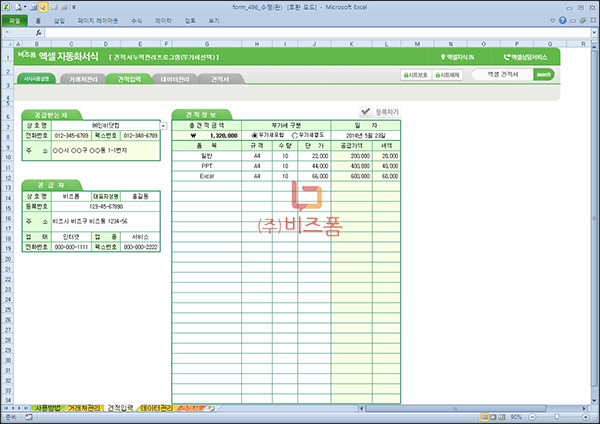Viewport: 600px width, 424px height.
Task: Minimize the ribbon with the caret icon
Action: (x=552, y=21)
